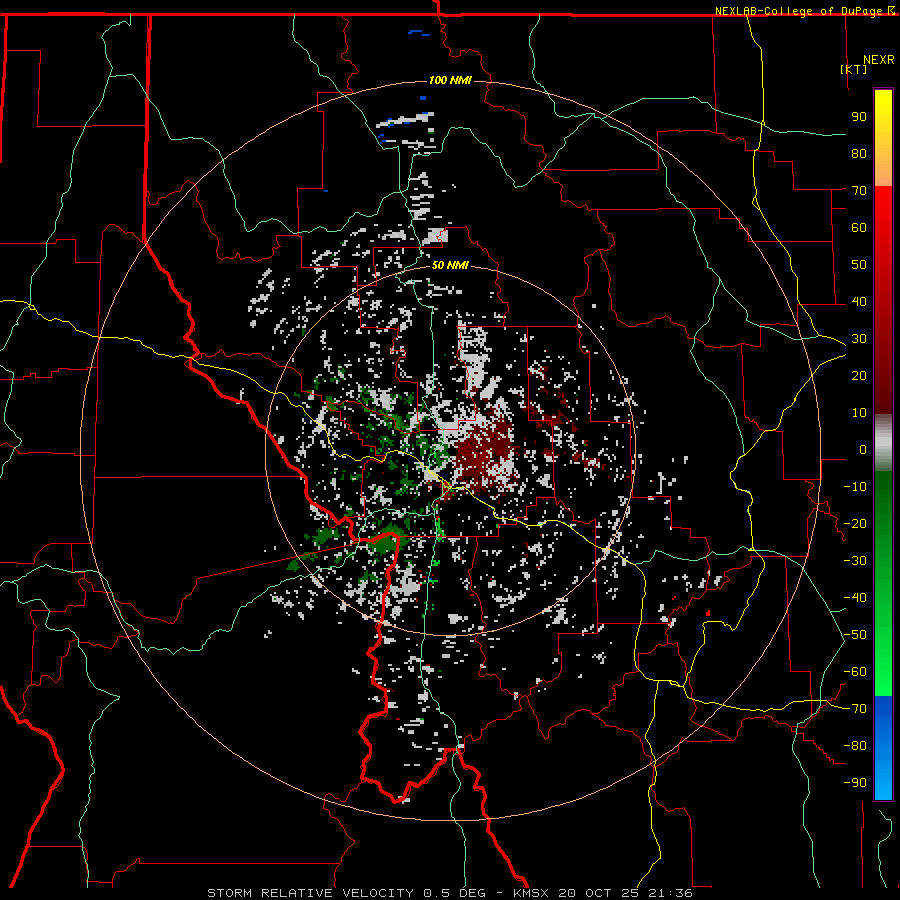Click the 21:36 timestamp
The height and width of the screenshot is (900, 900).
tap(670, 893)
